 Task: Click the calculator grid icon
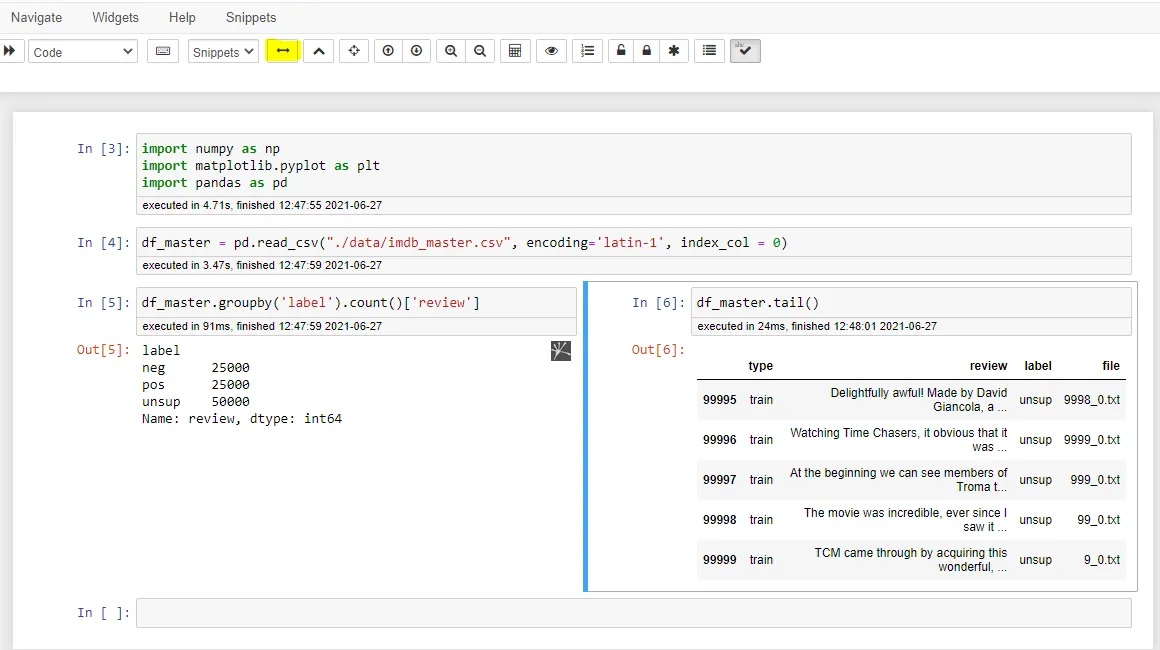[515, 51]
